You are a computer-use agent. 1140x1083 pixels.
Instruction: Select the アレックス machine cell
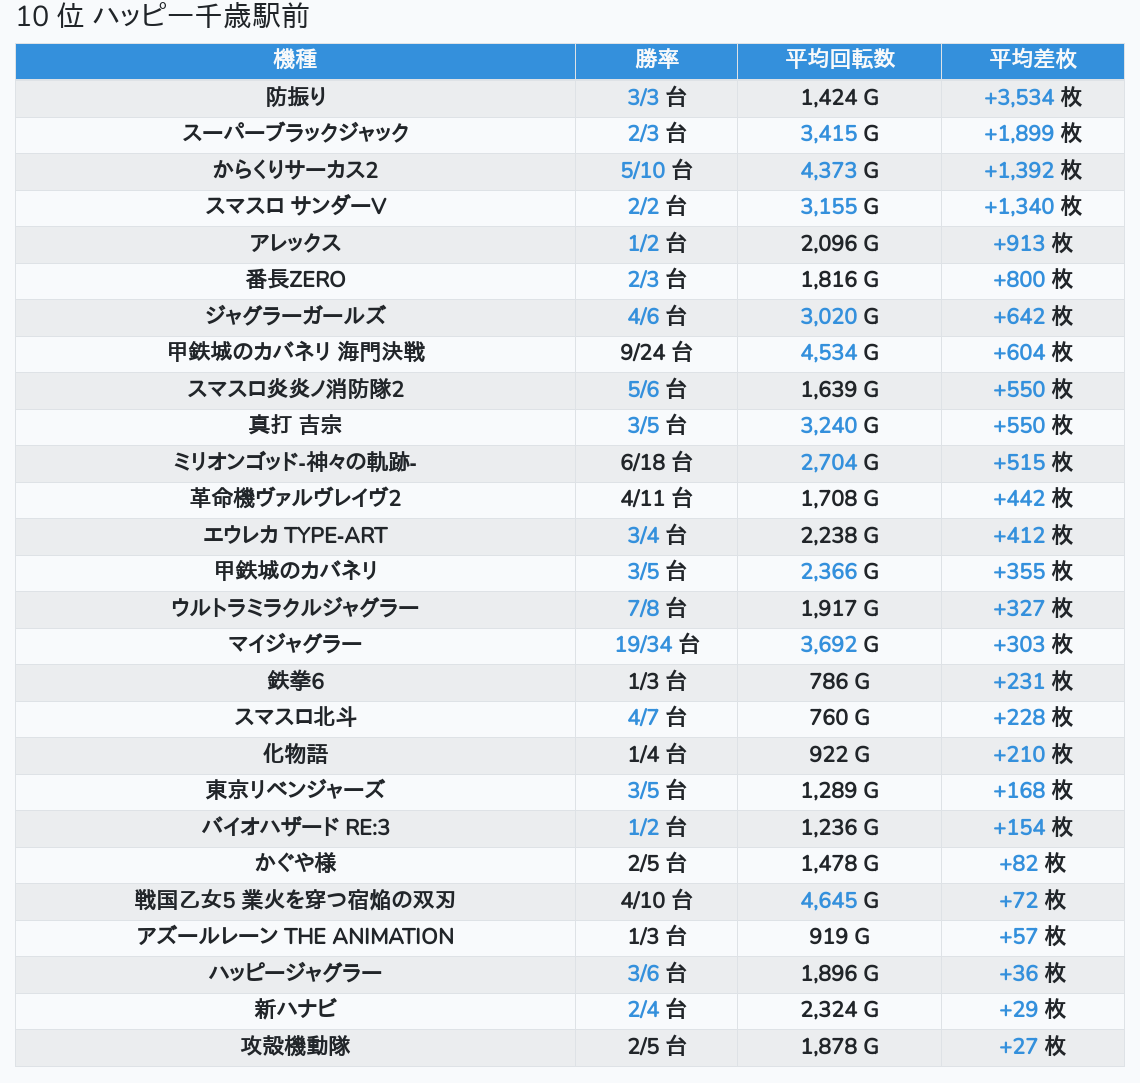[295, 243]
